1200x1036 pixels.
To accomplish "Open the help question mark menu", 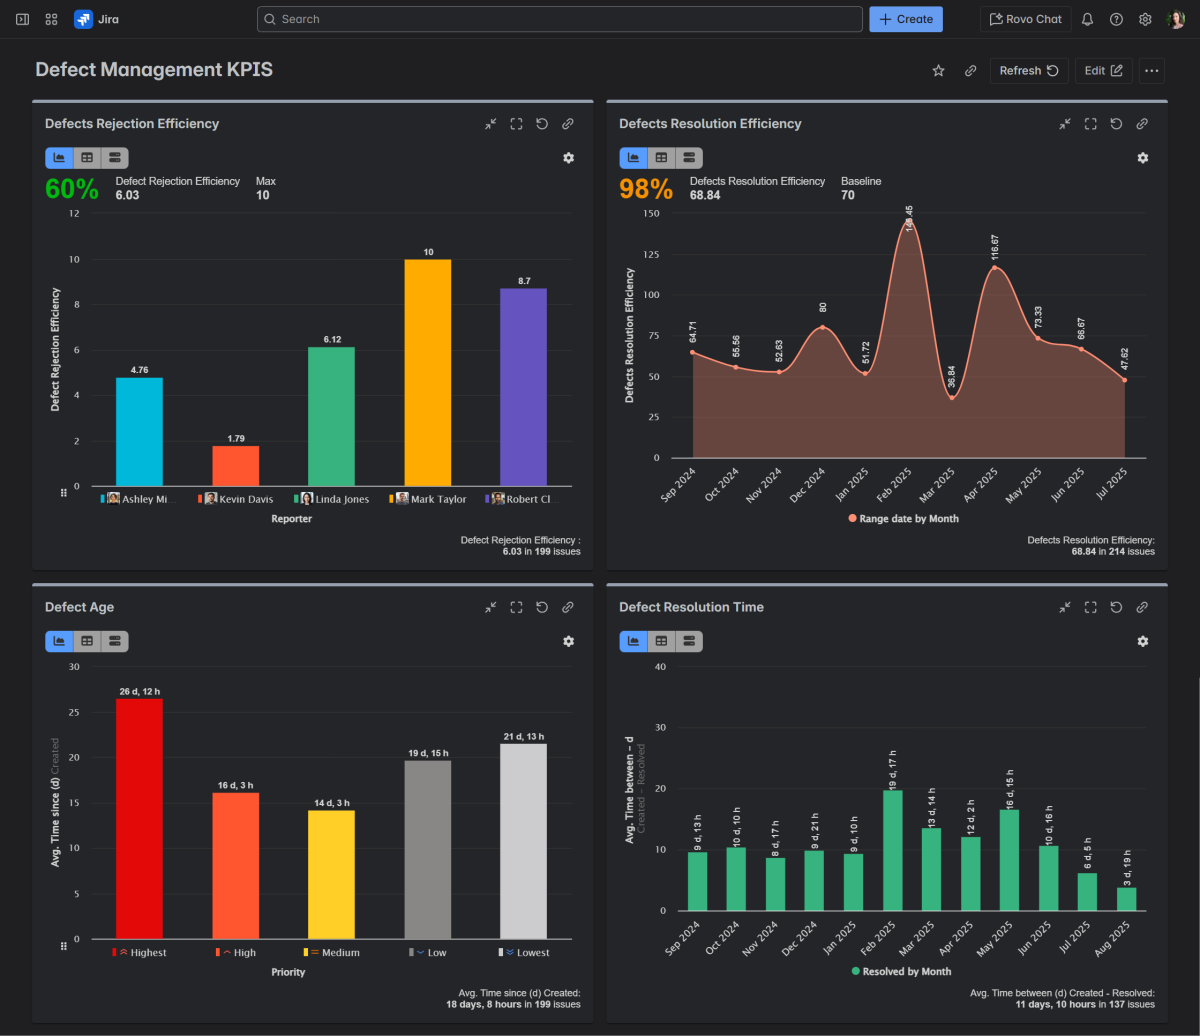I will 1116,18.
